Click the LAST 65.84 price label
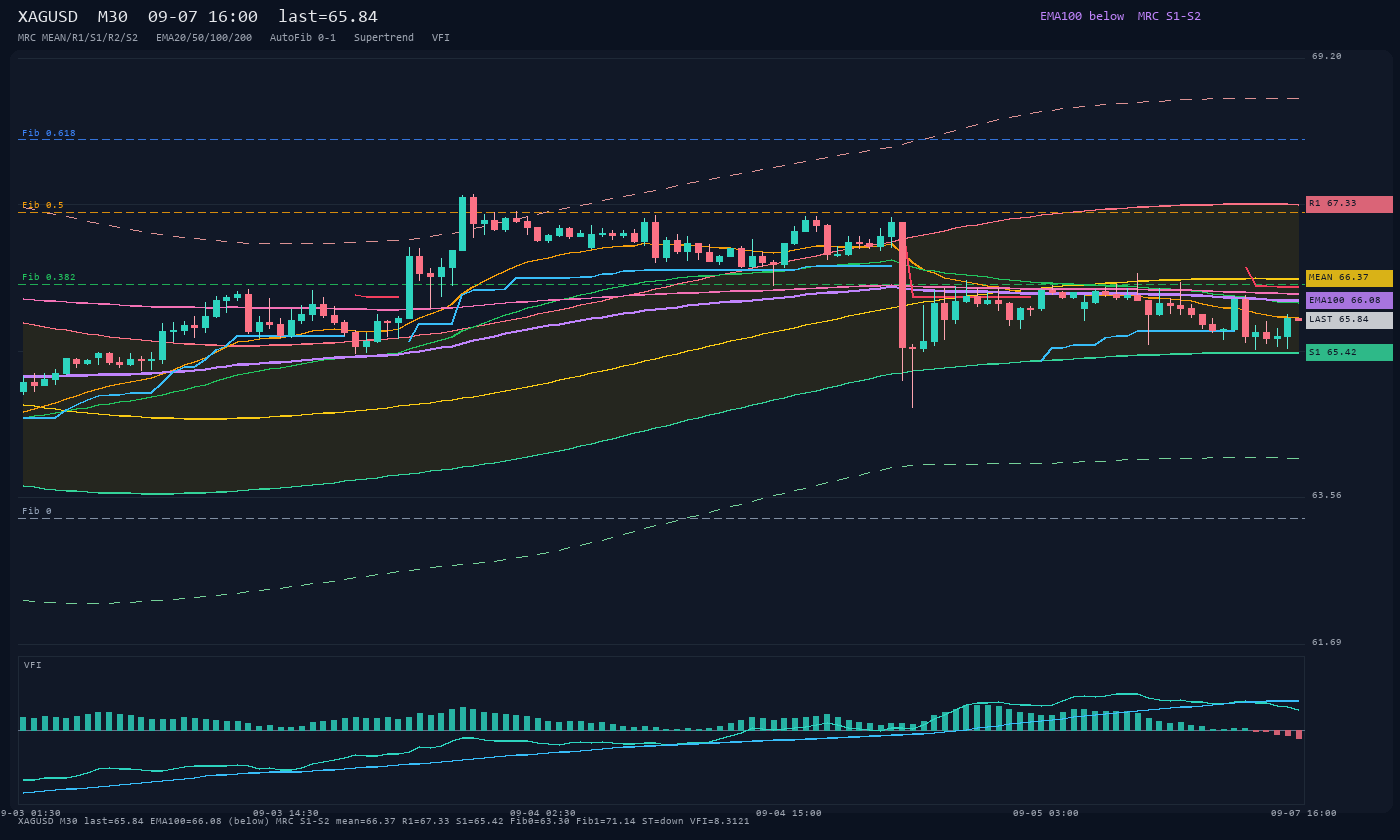1400x840 pixels. pyautogui.click(x=1349, y=320)
